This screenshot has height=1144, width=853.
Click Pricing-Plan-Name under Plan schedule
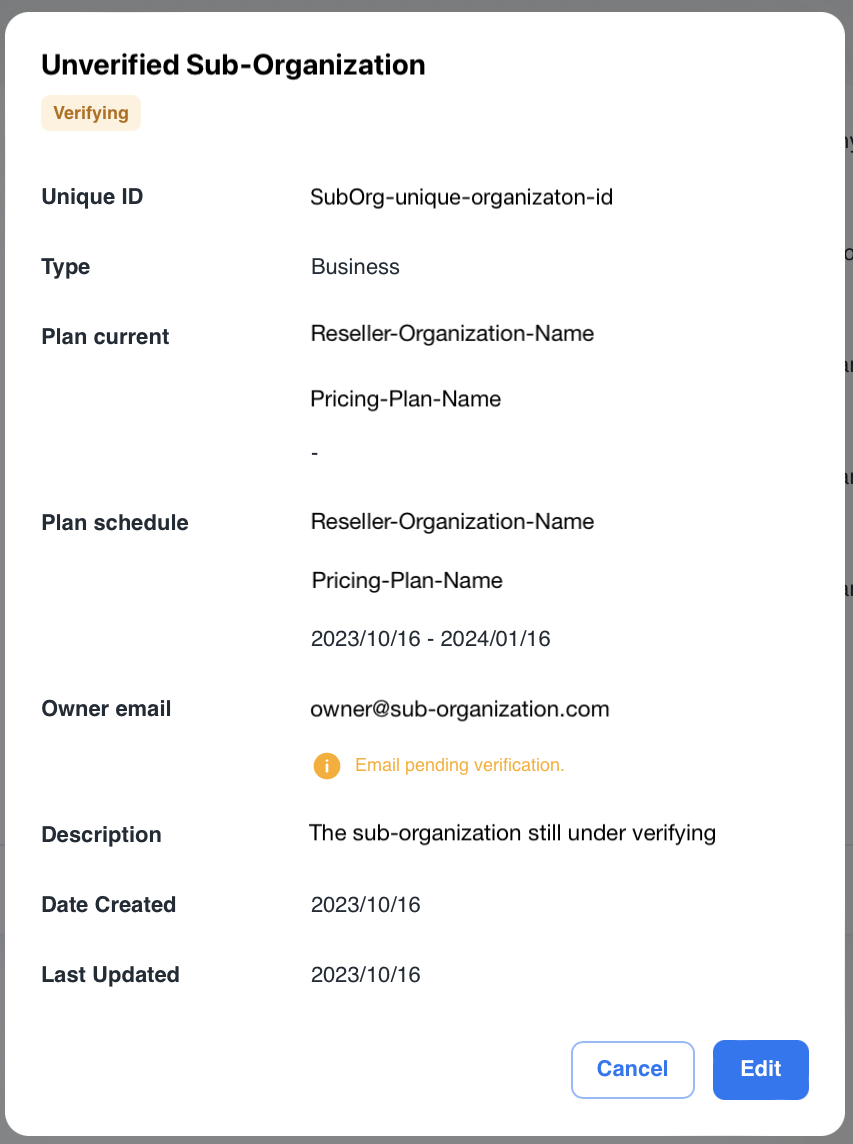pyautogui.click(x=406, y=581)
